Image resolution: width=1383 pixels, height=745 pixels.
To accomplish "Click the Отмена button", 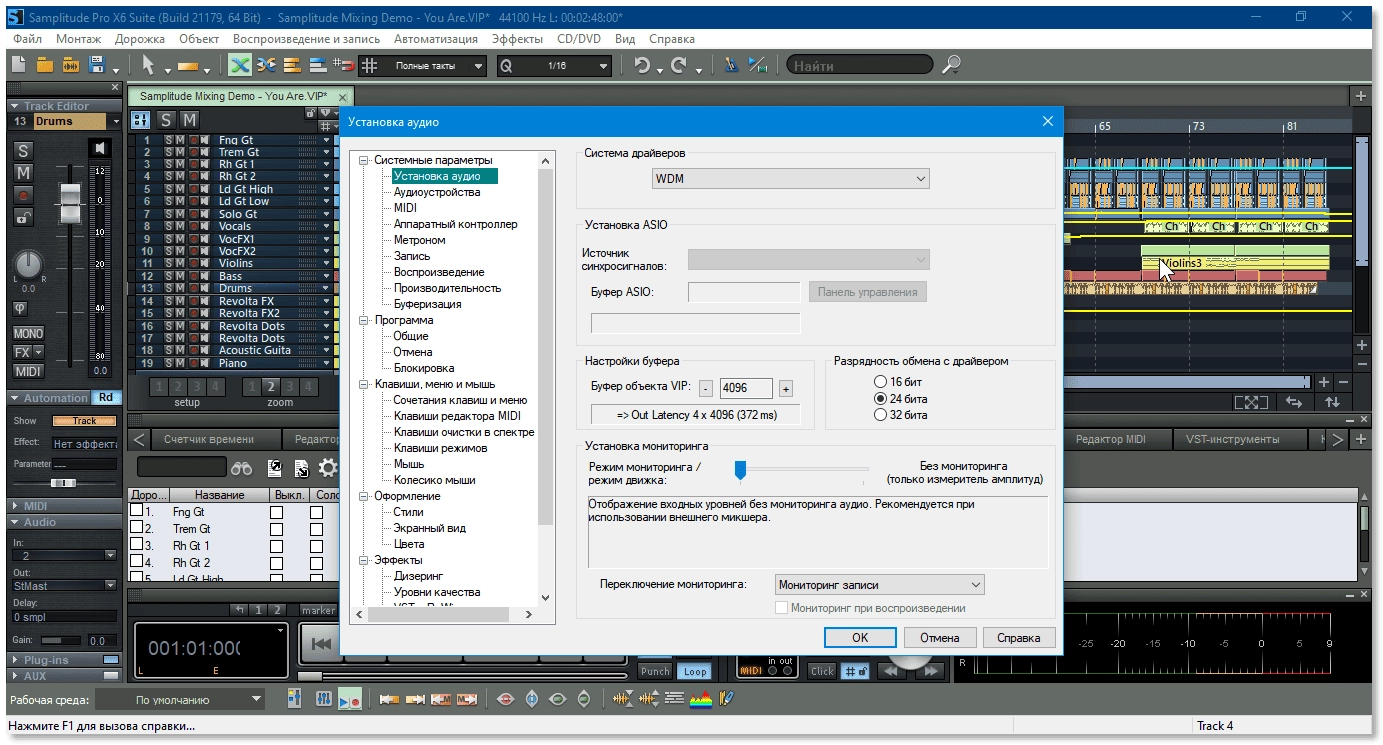I will 940,637.
